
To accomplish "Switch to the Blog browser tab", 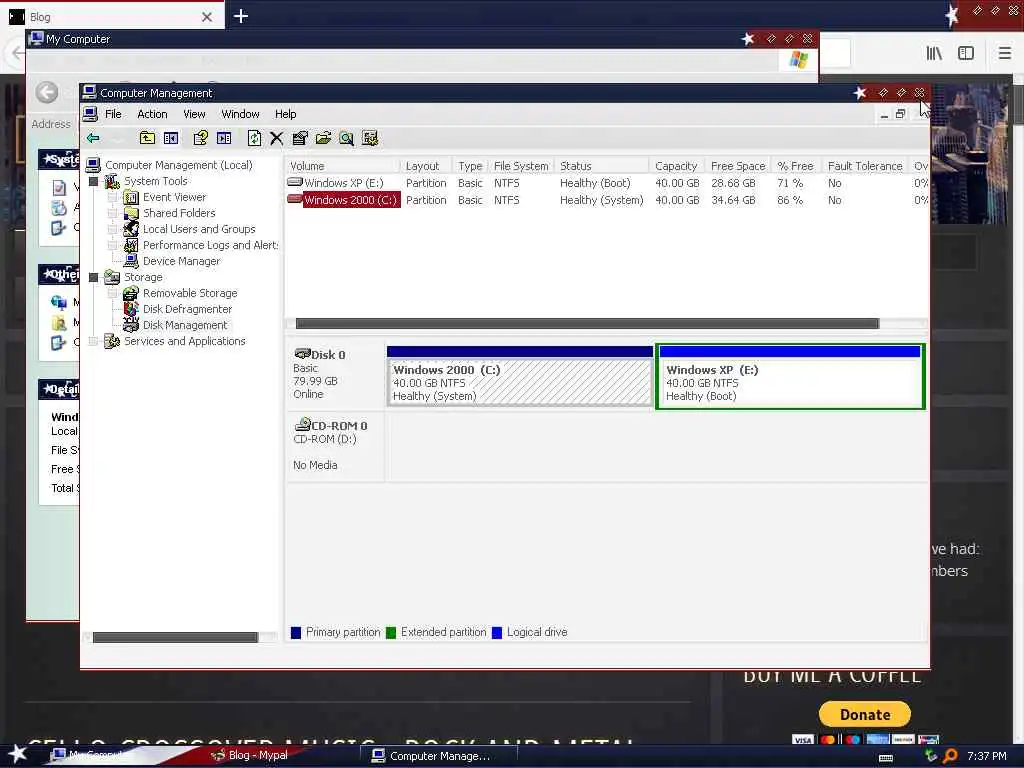I will pos(111,16).
